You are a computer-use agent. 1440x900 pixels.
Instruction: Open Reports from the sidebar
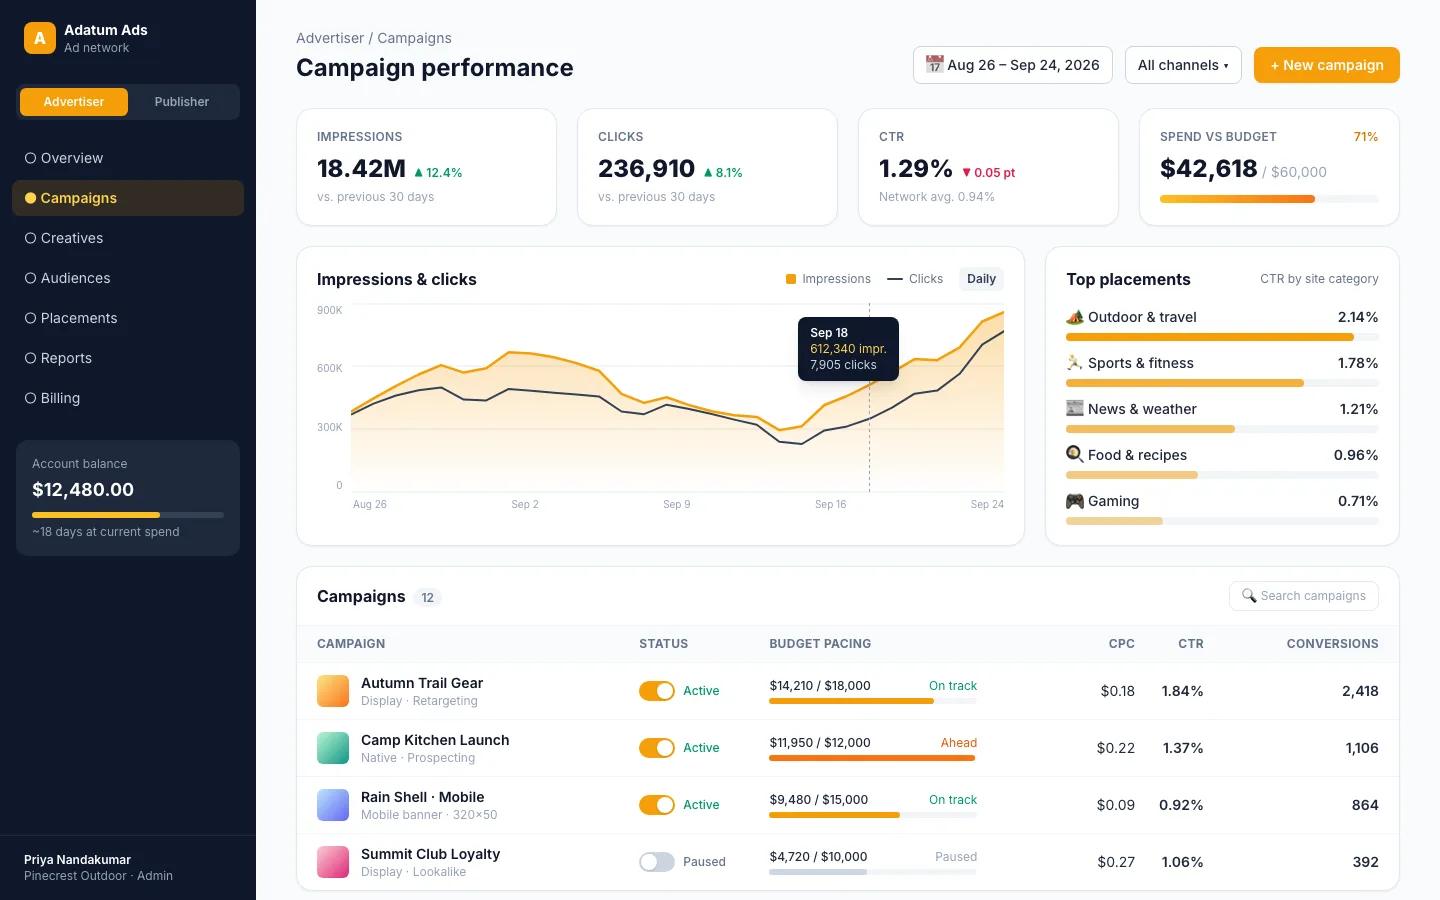click(128, 358)
